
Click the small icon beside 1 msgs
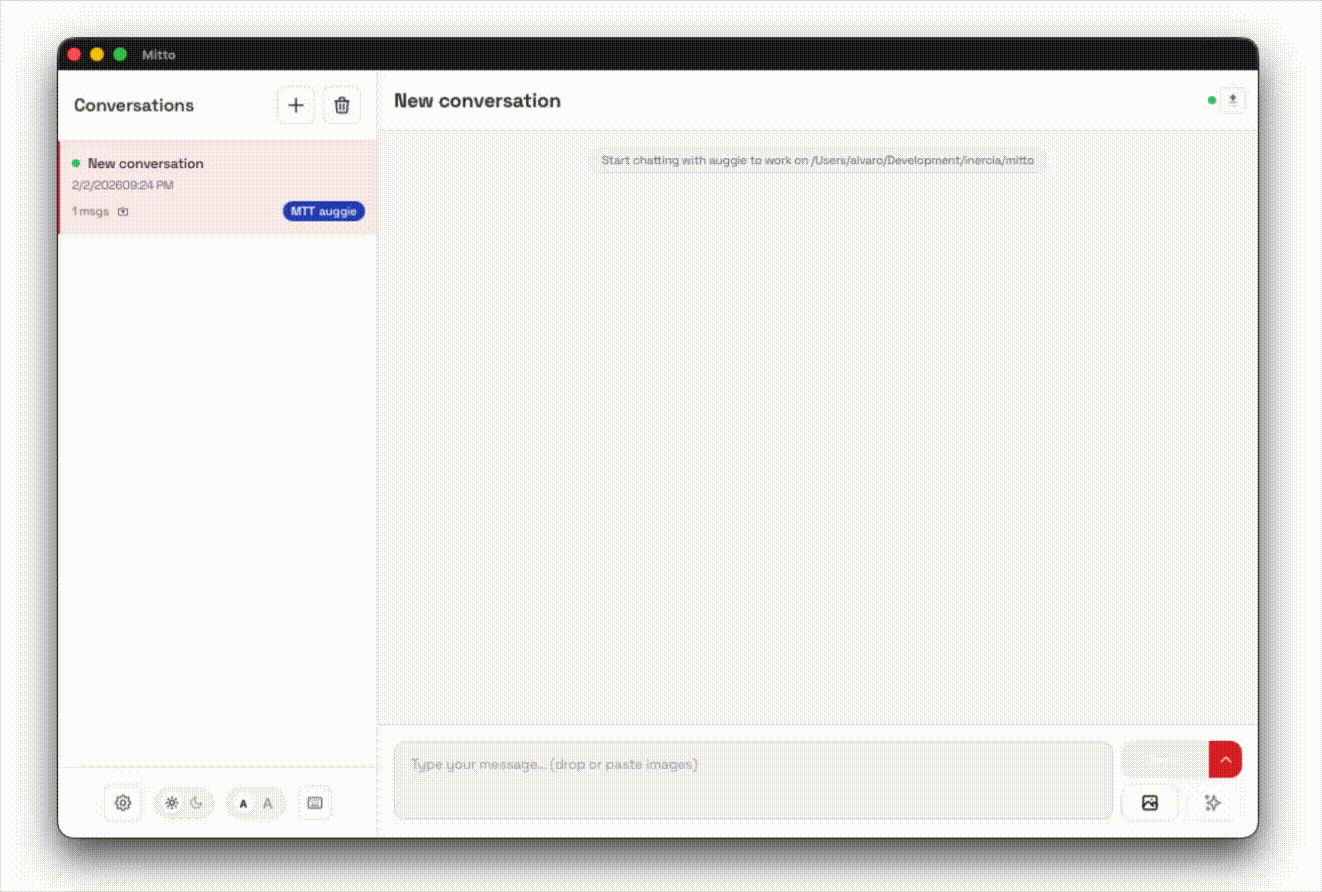pos(123,212)
